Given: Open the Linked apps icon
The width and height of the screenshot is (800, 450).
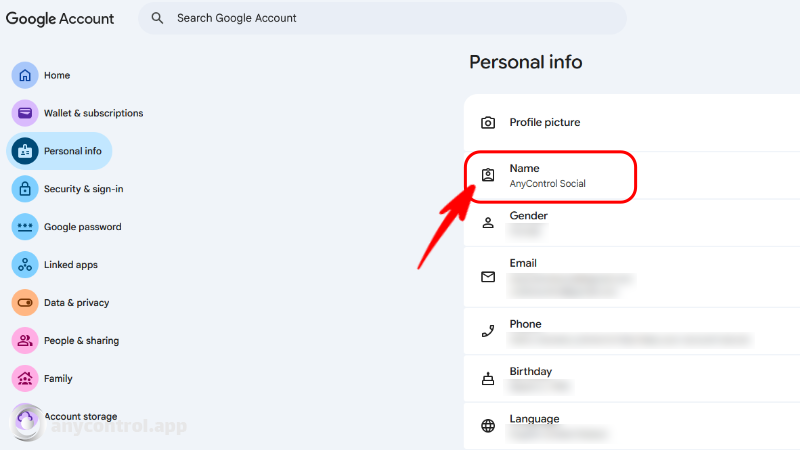Looking at the screenshot, I should (x=24, y=265).
